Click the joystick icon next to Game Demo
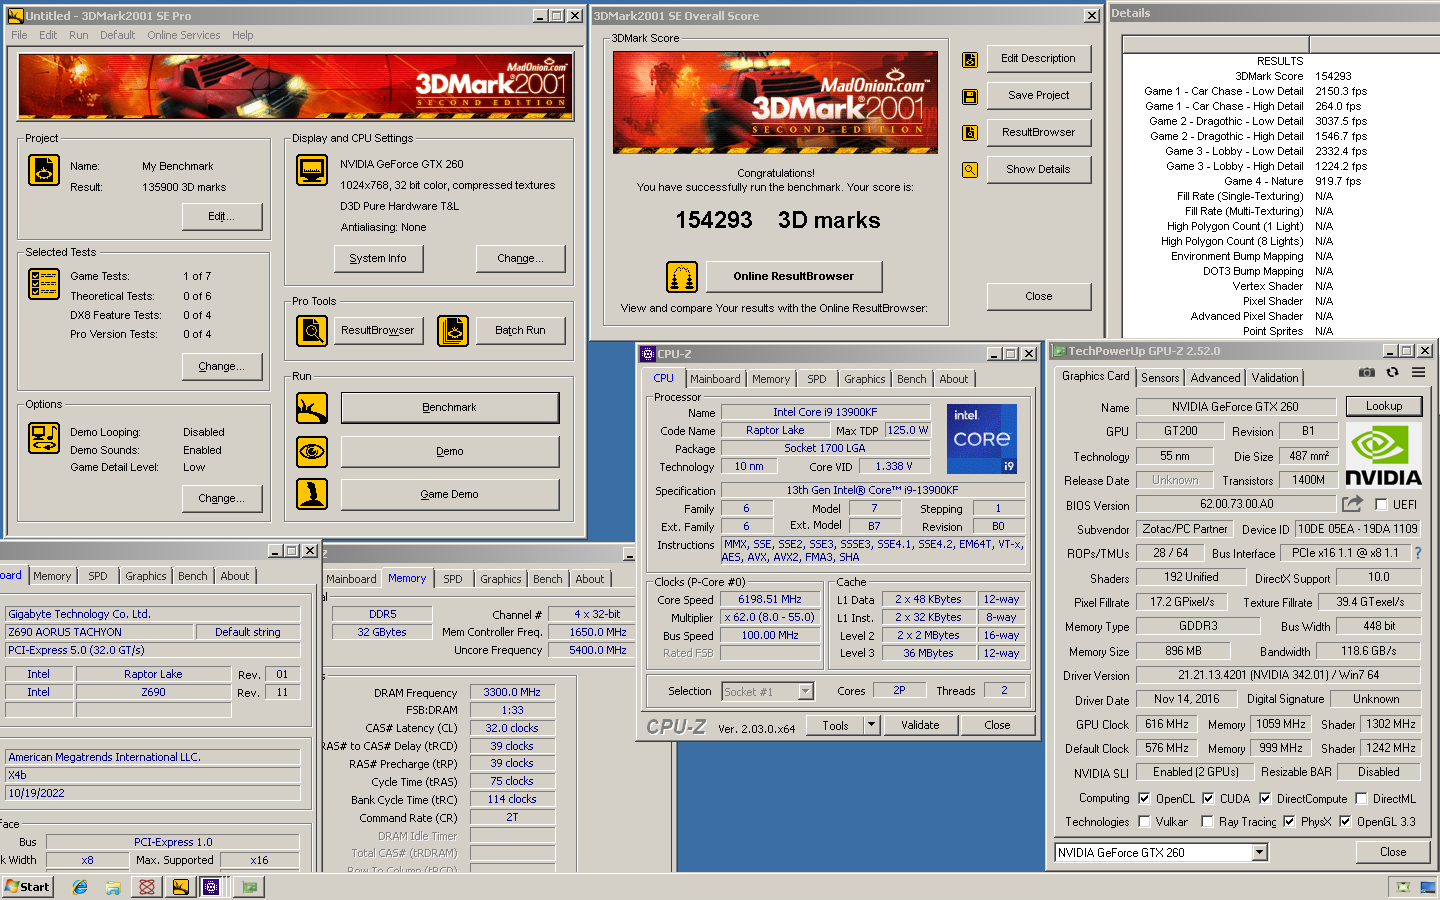The width and height of the screenshot is (1440, 900). pos(312,494)
